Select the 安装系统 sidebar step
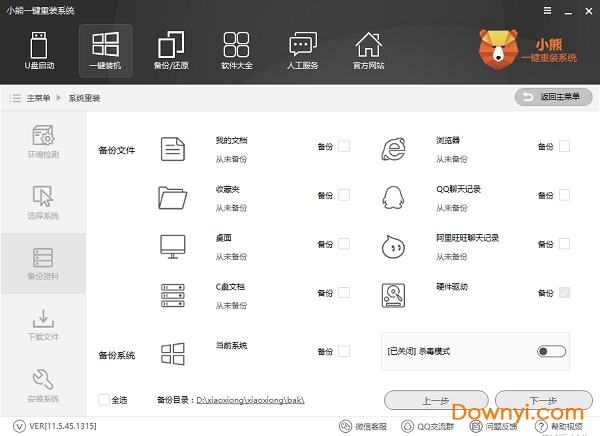Viewport: 600px width, 436px height. (x=43, y=385)
